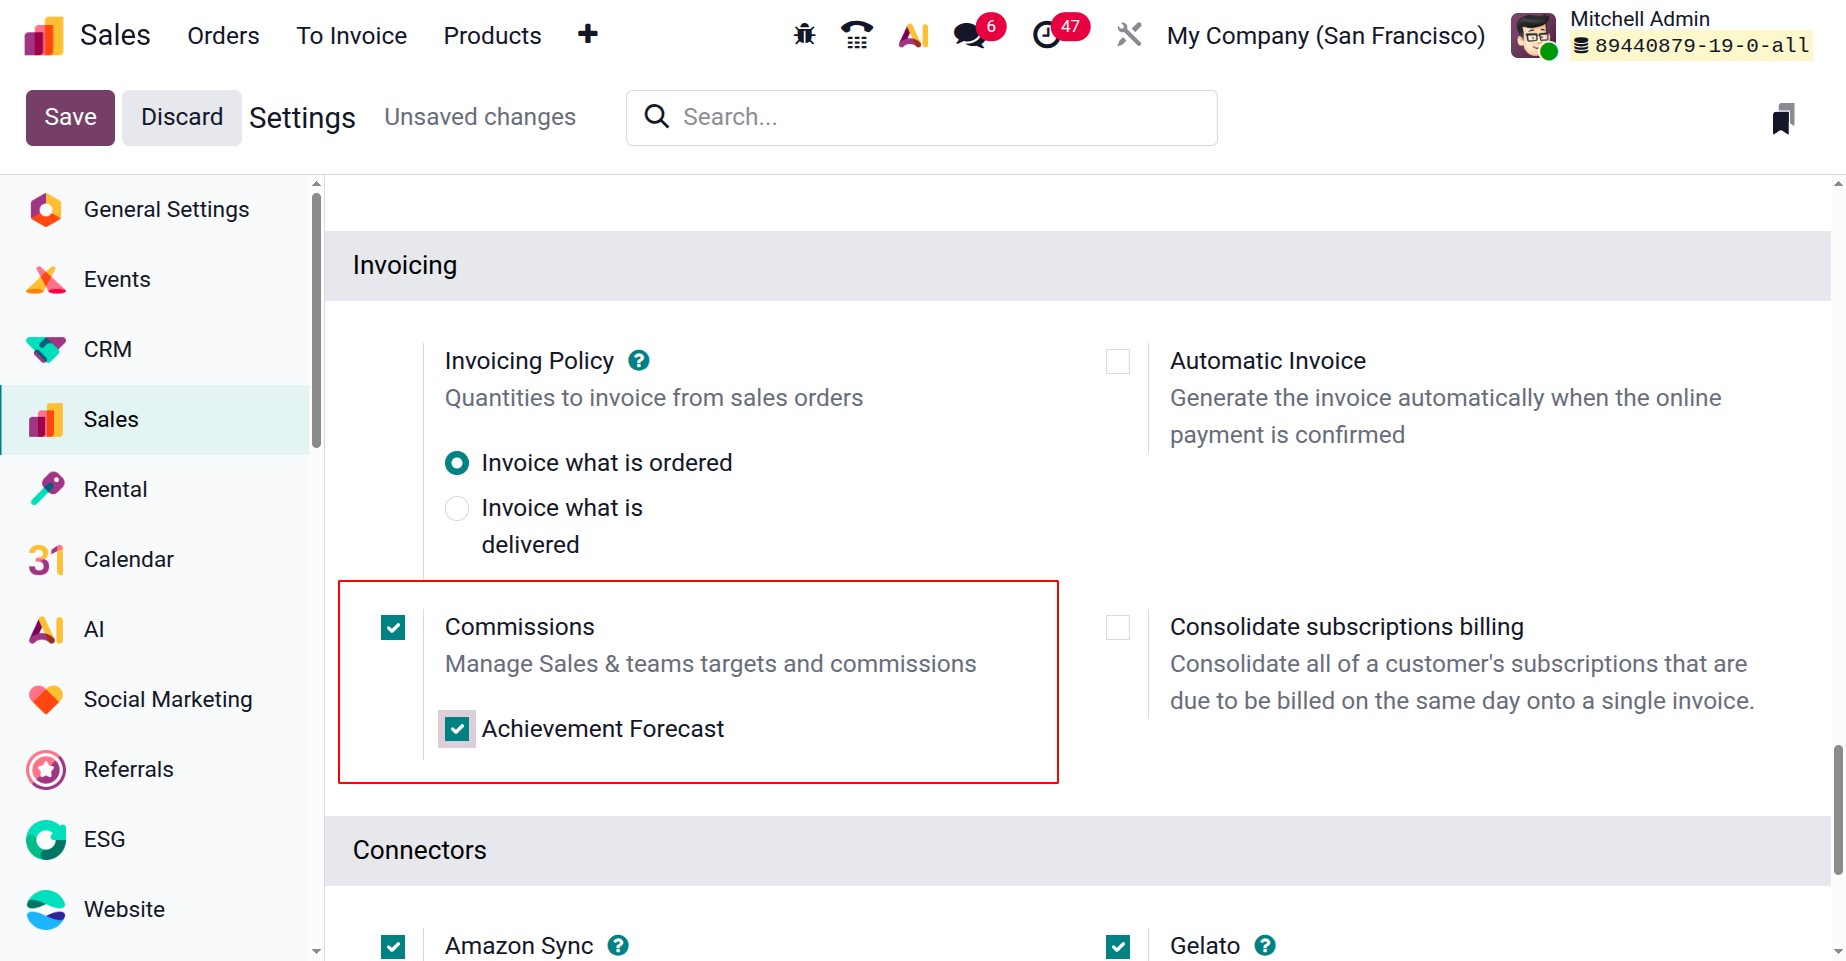Switch to the To Invoice menu
The width and height of the screenshot is (1846, 961).
tap(351, 35)
